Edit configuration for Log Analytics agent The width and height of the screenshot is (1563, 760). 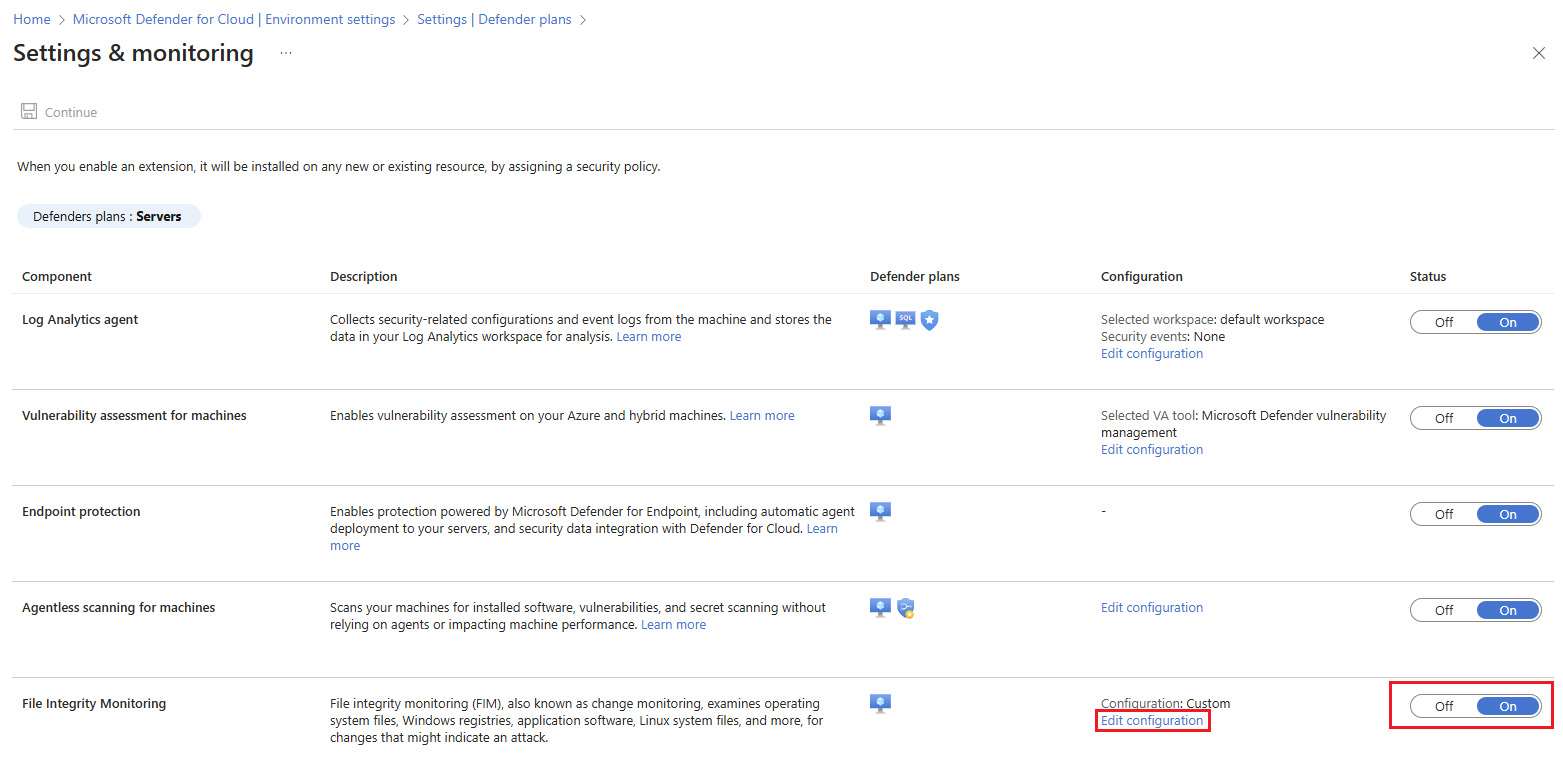1152,353
